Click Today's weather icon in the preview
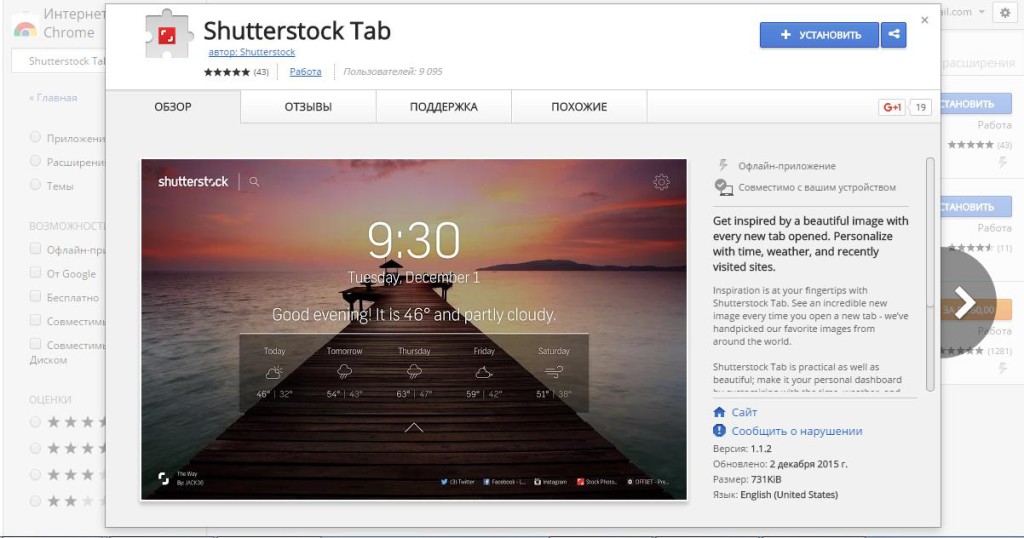The image size is (1024, 538). pyautogui.click(x=274, y=373)
